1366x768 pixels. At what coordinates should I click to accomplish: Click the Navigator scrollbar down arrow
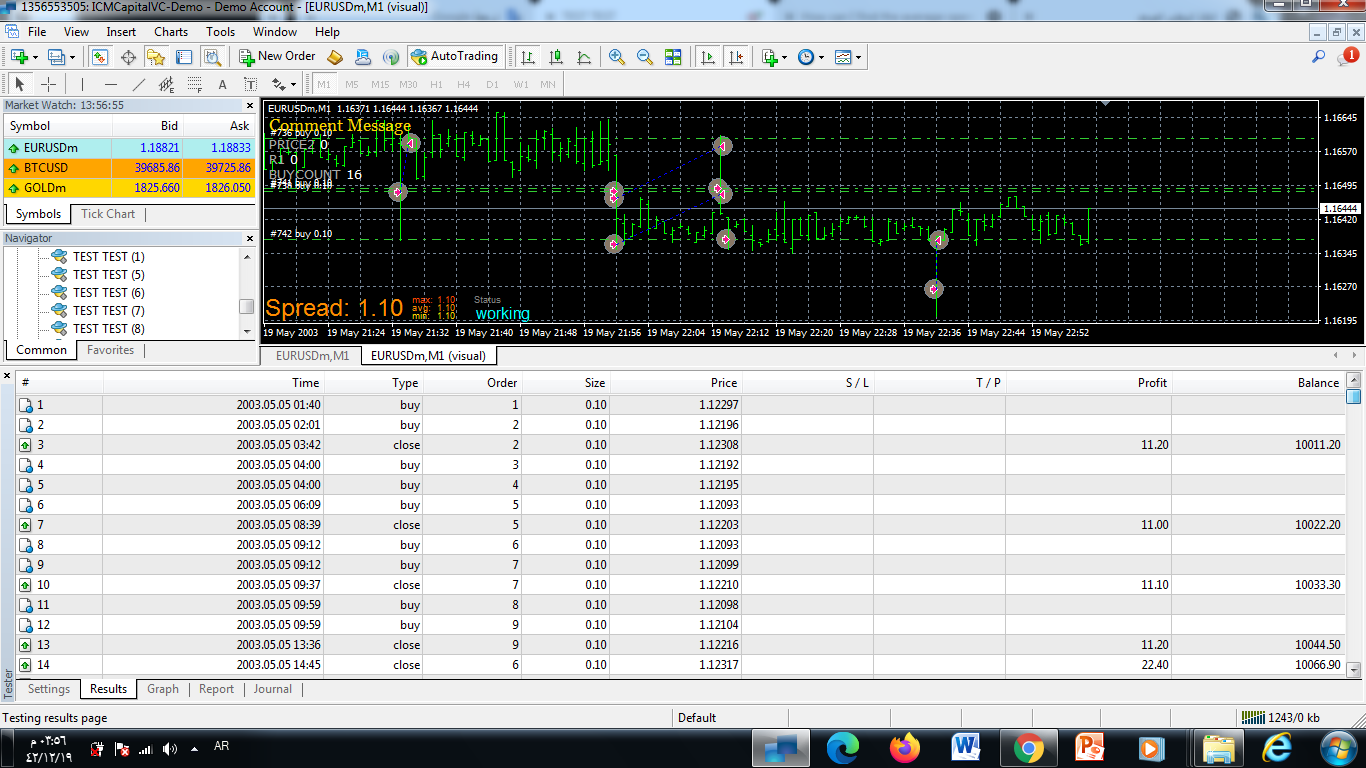click(247, 331)
